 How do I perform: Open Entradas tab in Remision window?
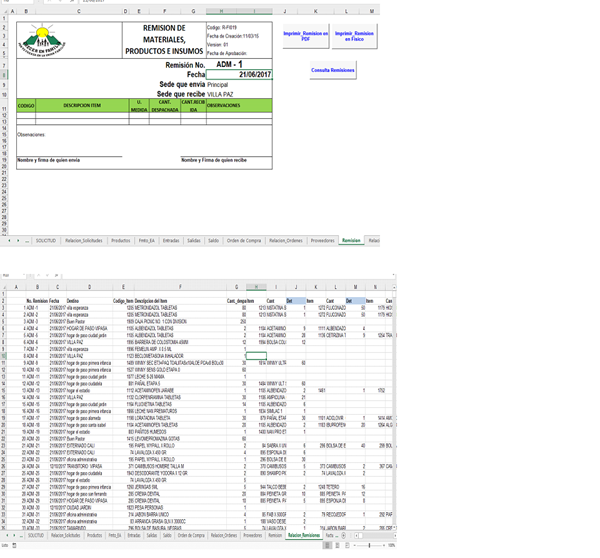point(171,240)
